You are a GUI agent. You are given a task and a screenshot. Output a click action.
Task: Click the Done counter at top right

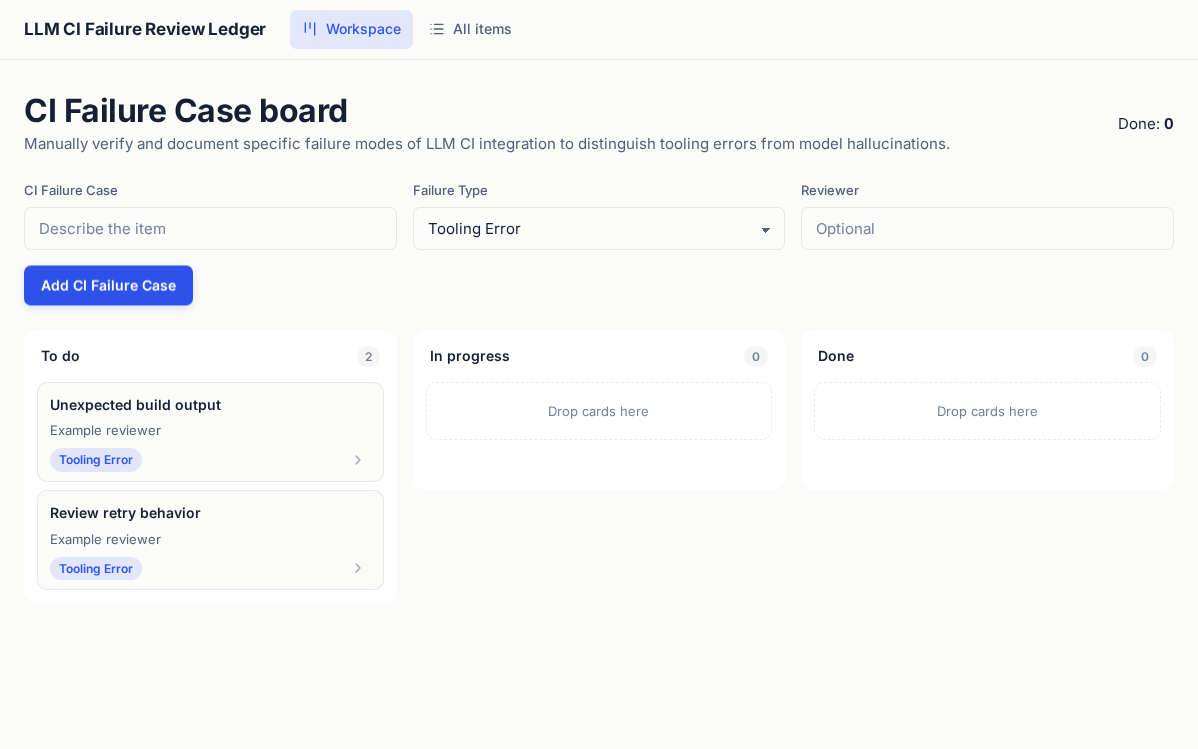1145,124
